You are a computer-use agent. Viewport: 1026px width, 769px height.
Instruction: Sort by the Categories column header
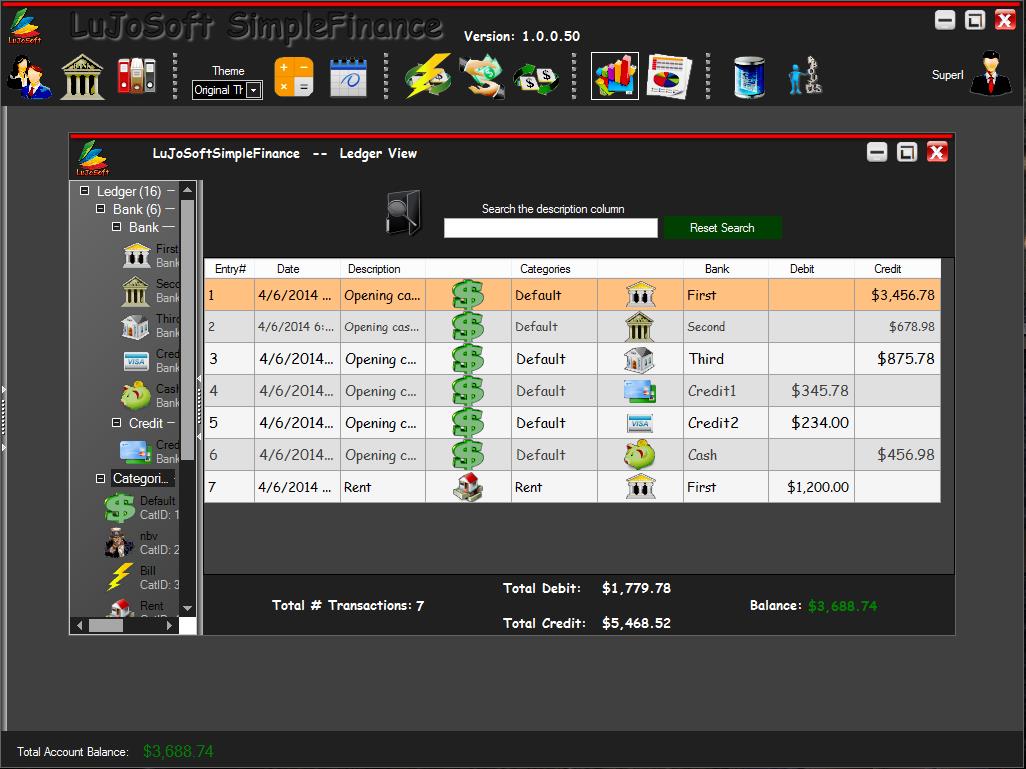pyautogui.click(x=554, y=269)
